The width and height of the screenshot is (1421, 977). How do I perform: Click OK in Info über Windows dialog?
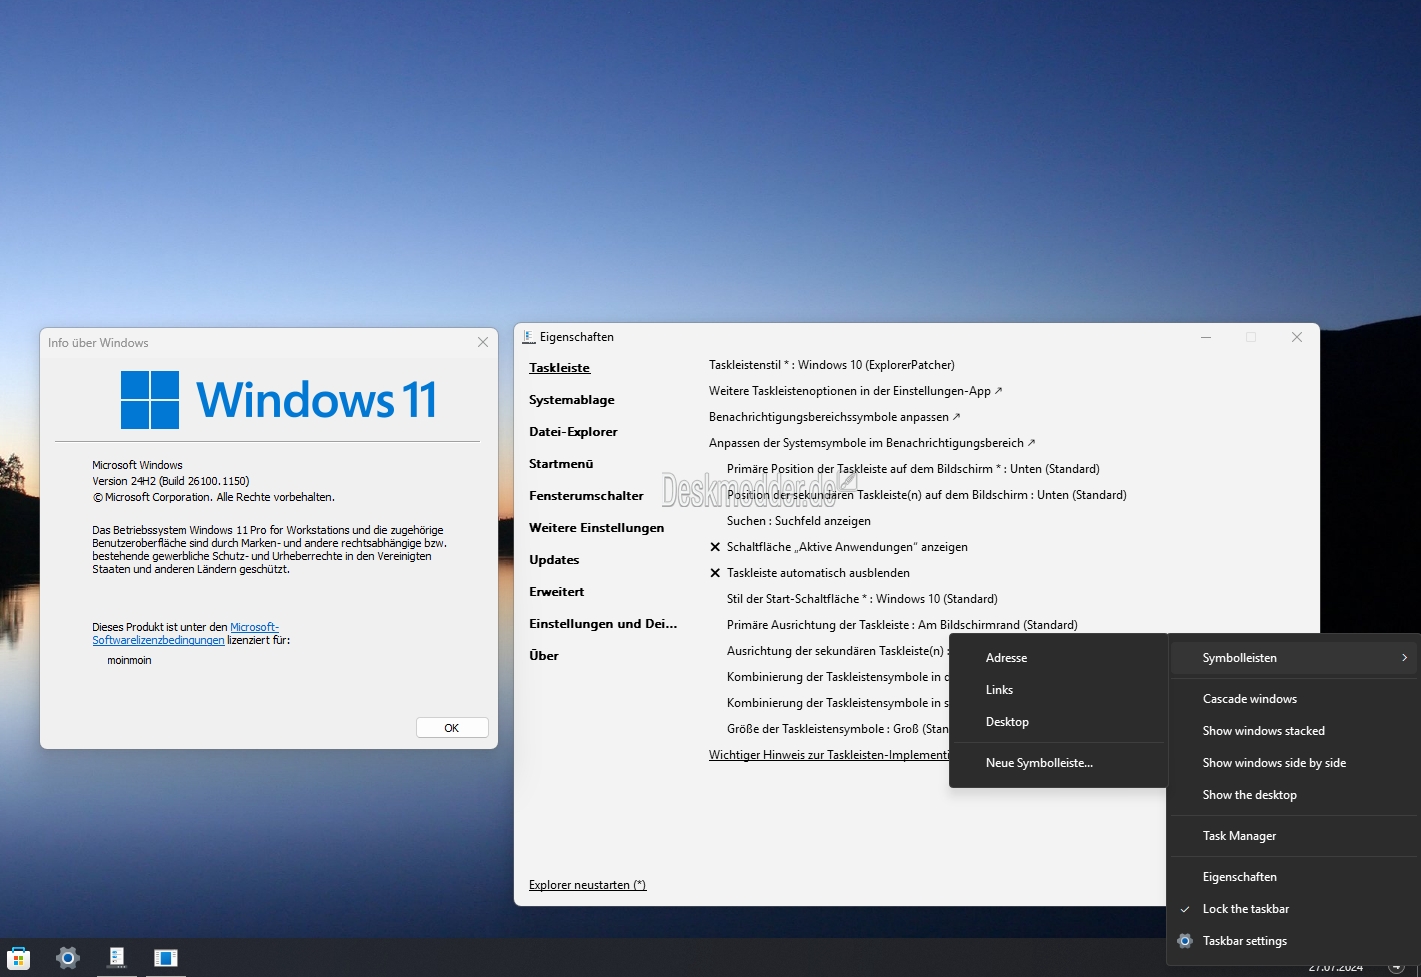(452, 728)
